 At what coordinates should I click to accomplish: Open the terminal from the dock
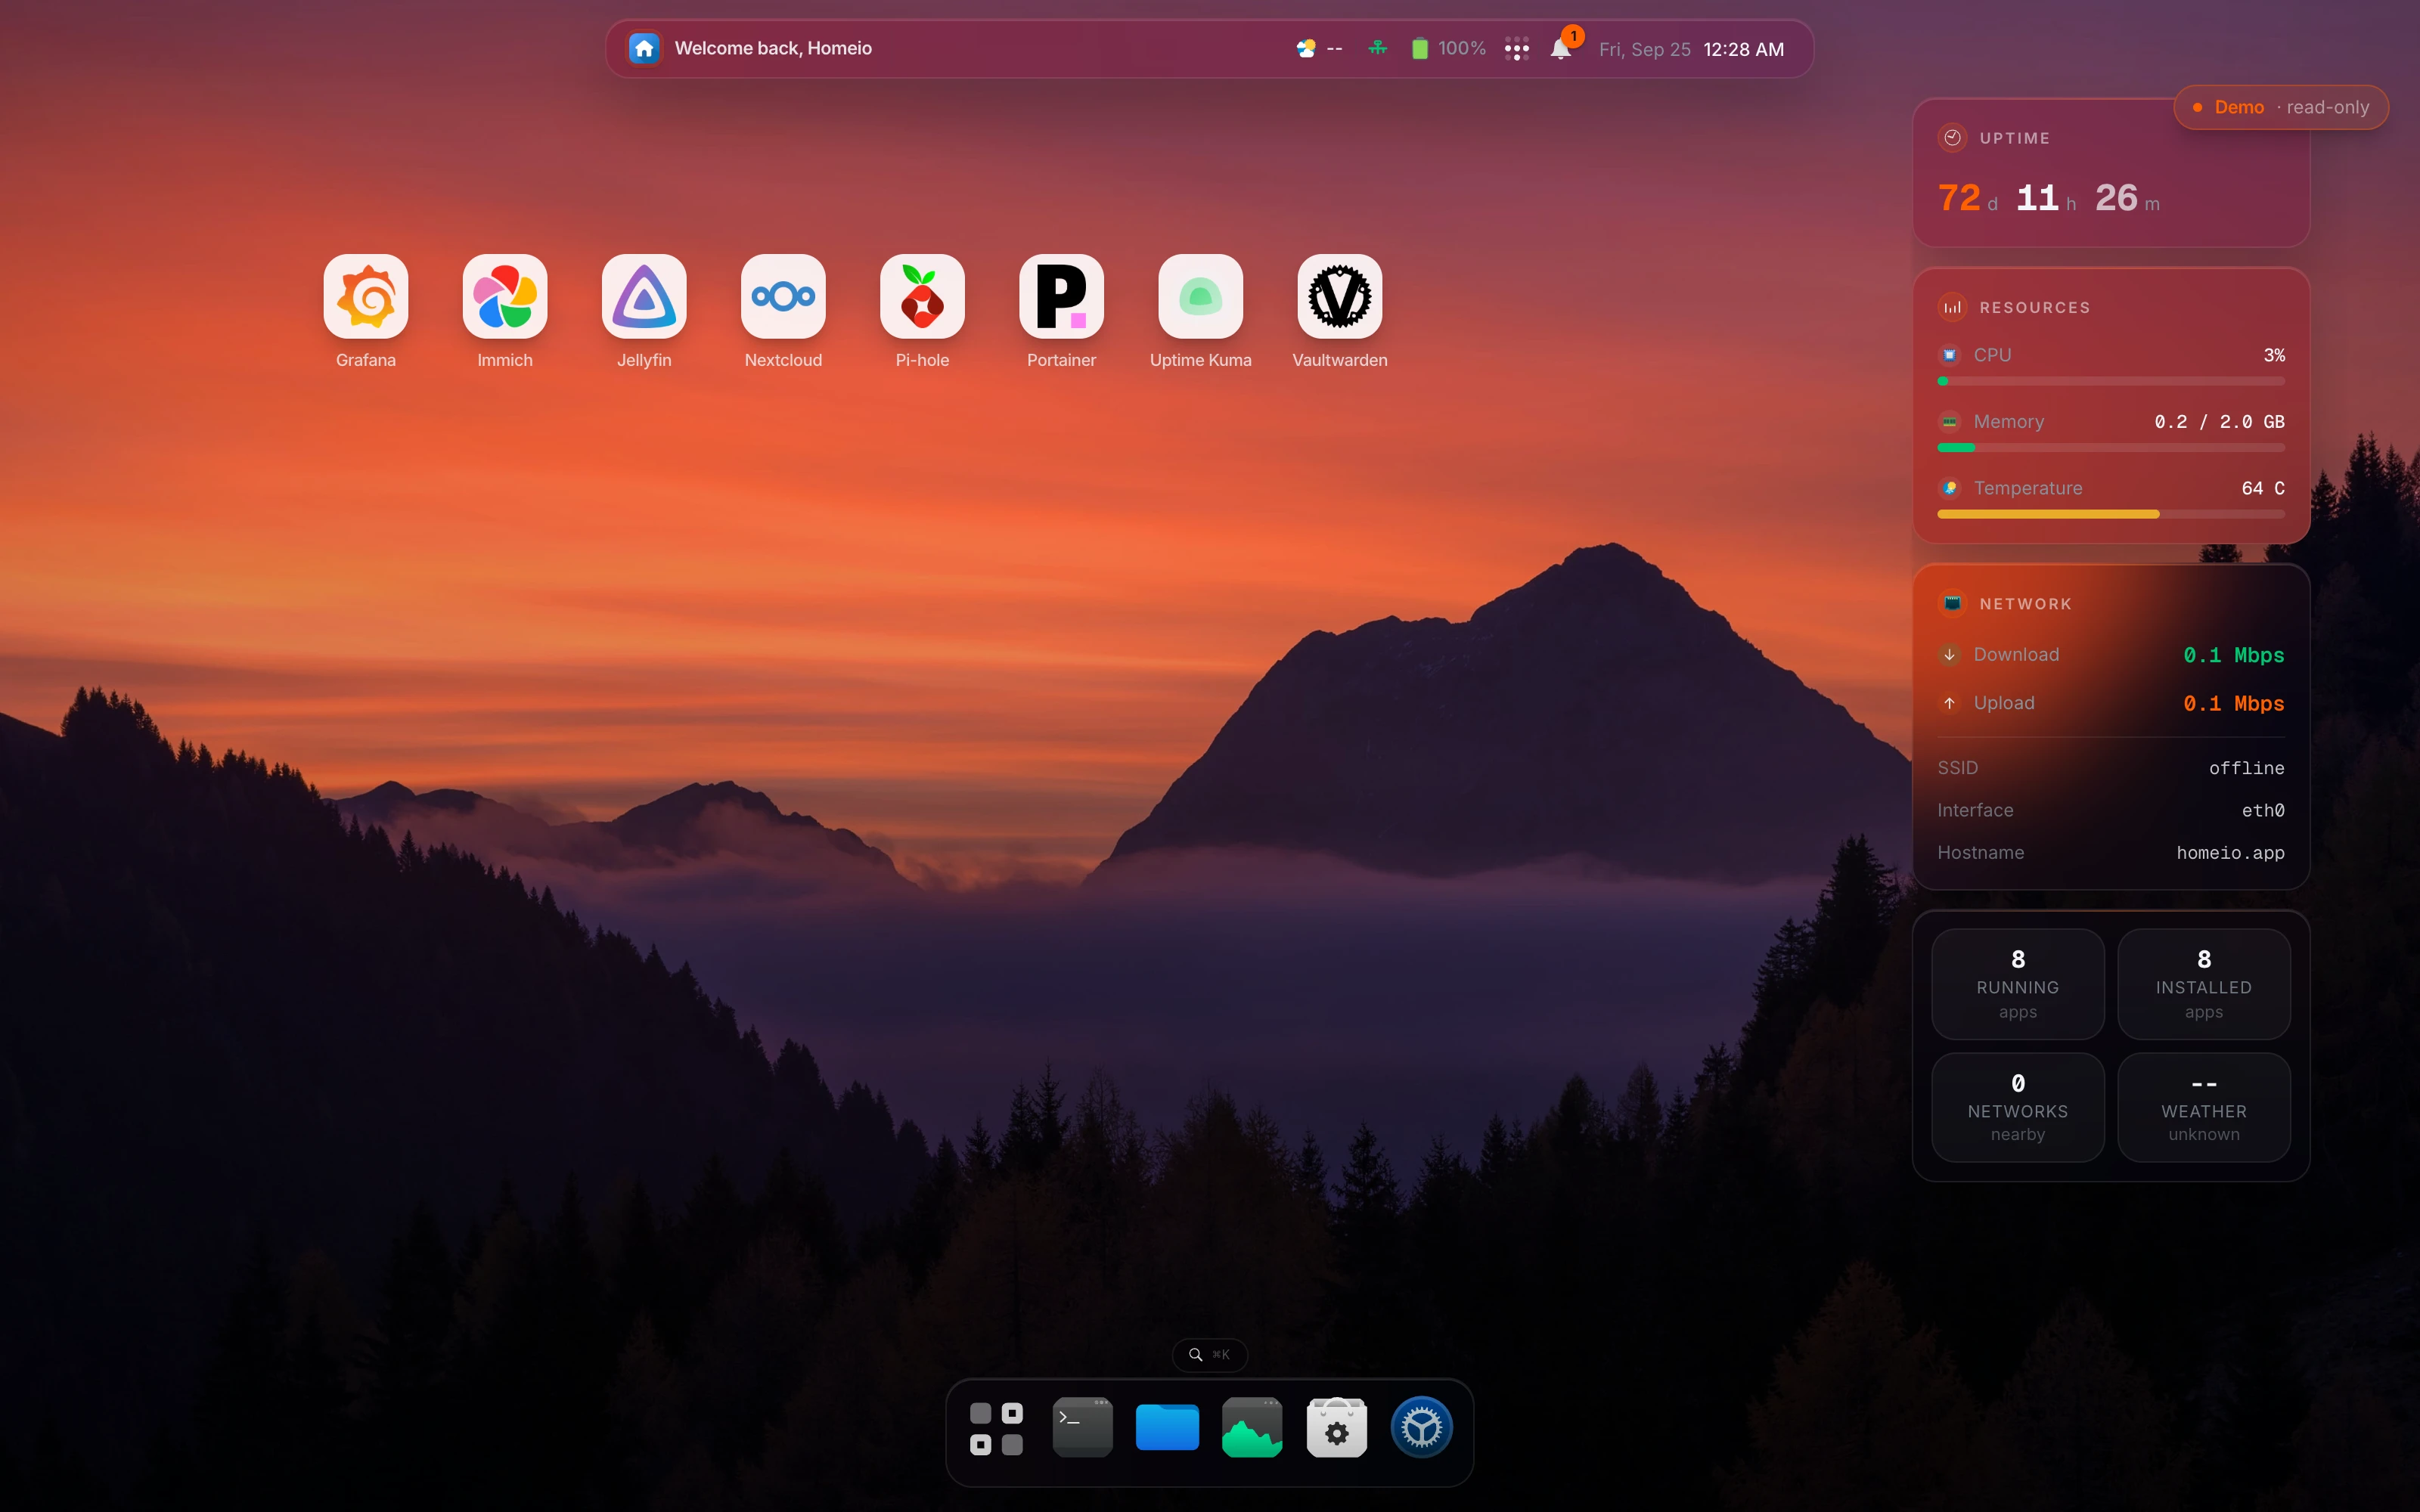click(1082, 1428)
